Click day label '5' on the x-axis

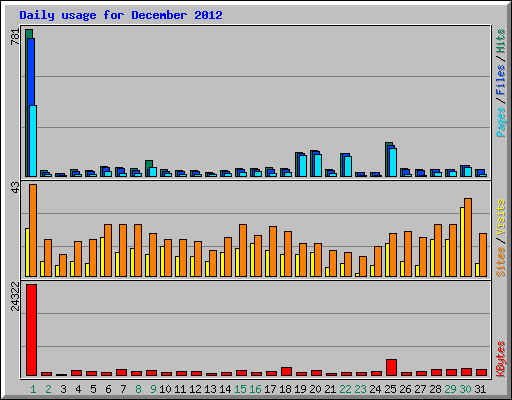(93, 389)
